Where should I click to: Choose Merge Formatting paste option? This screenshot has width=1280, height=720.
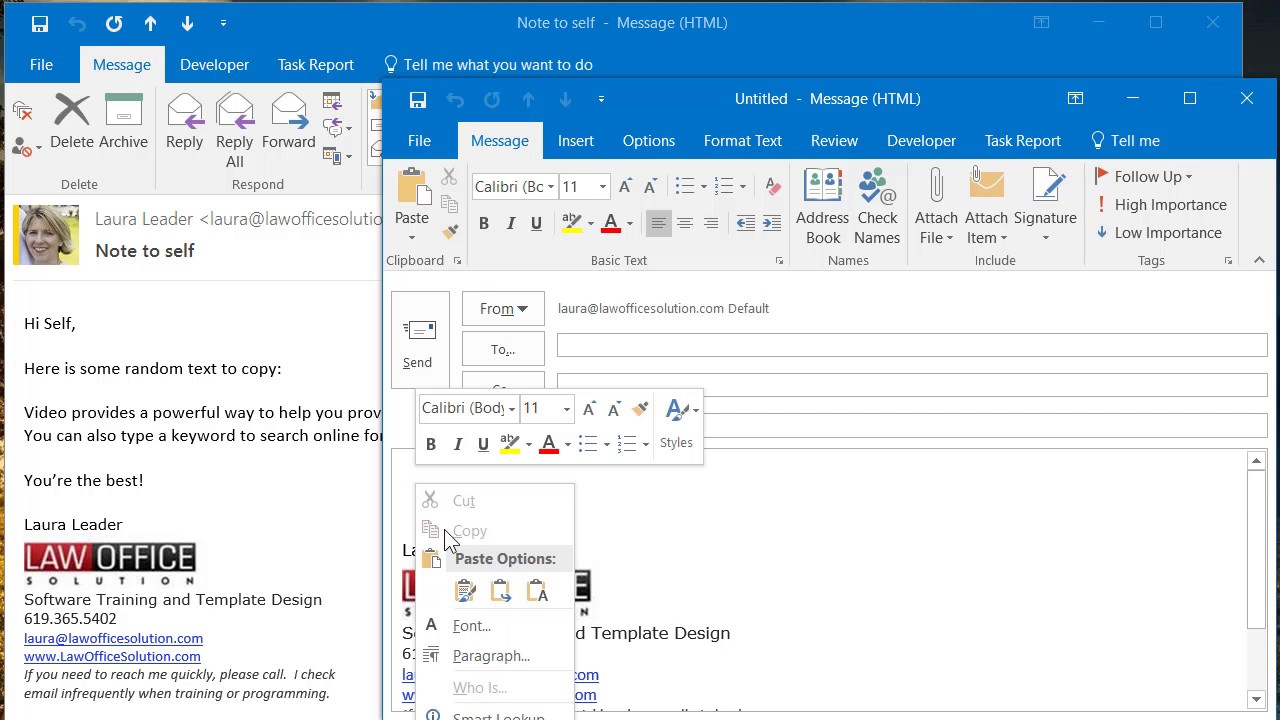tap(501, 592)
